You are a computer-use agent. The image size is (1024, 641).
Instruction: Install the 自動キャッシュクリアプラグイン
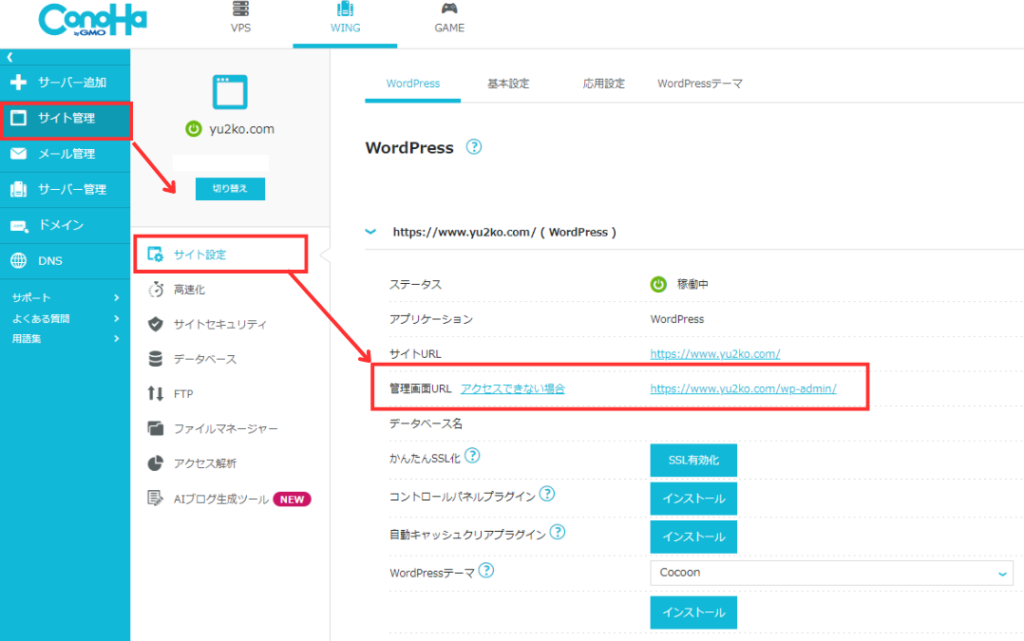coord(694,537)
